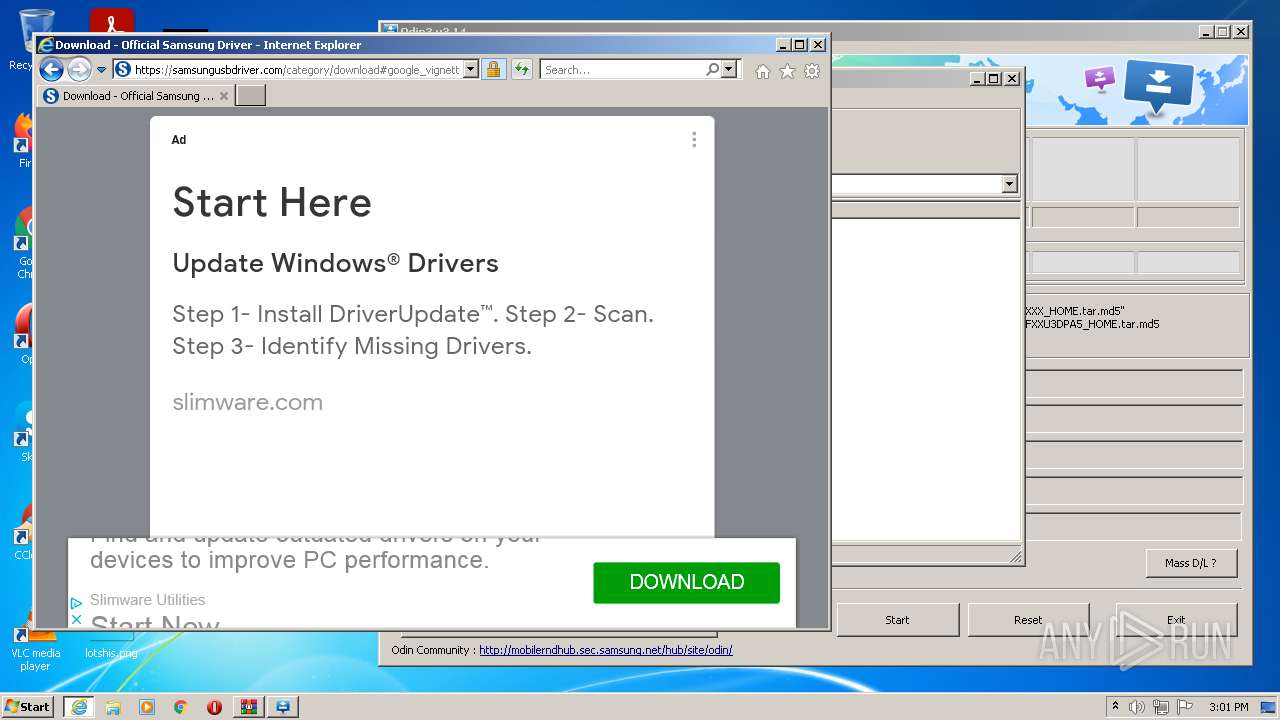Show hidden system tray icons arrow
Image resolution: width=1280 pixels, height=720 pixels.
1115,706
